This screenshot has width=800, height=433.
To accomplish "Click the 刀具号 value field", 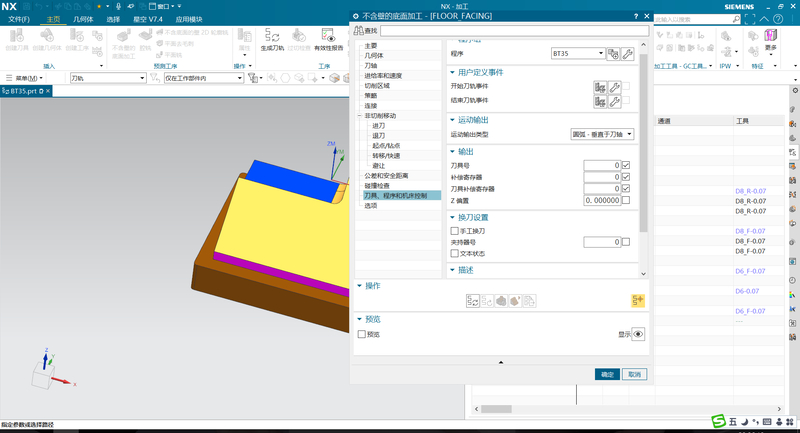I will tap(602, 165).
